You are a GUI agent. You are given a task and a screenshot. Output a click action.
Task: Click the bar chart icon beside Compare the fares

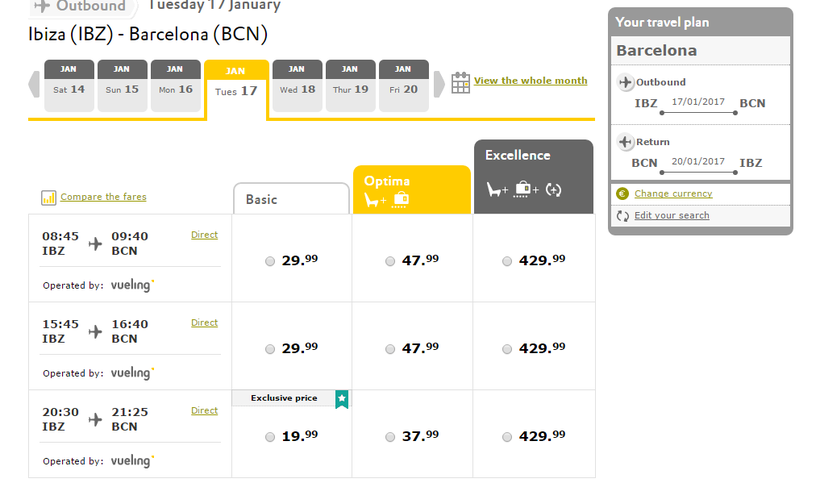pyautogui.click(x=48, y=198)
